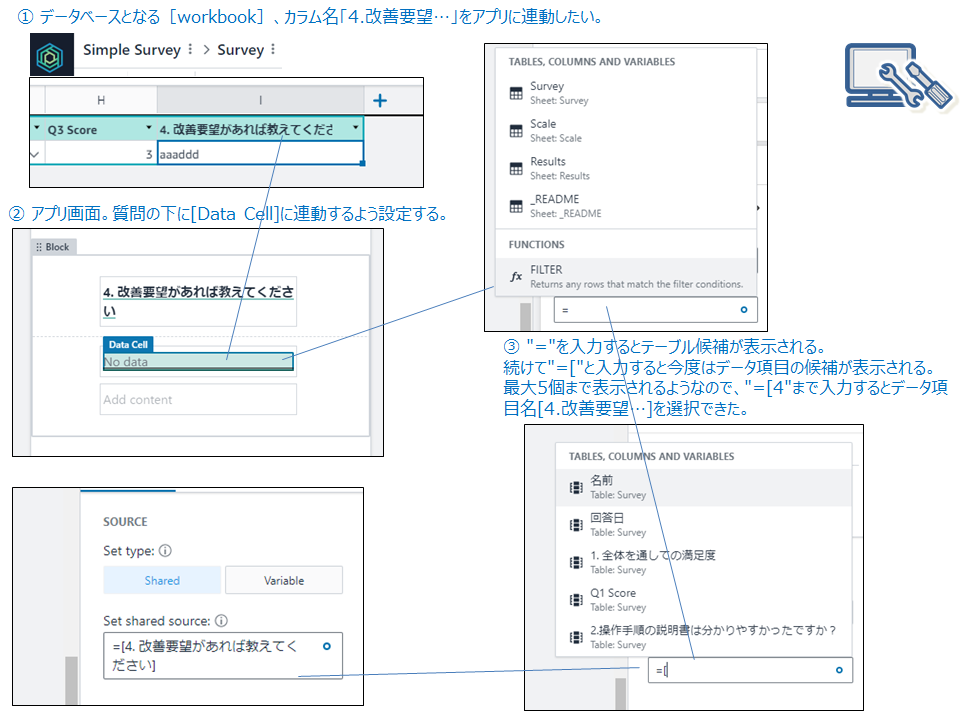
Task: Click the computer repair tools illustration
Action: [x=898, y=77]
